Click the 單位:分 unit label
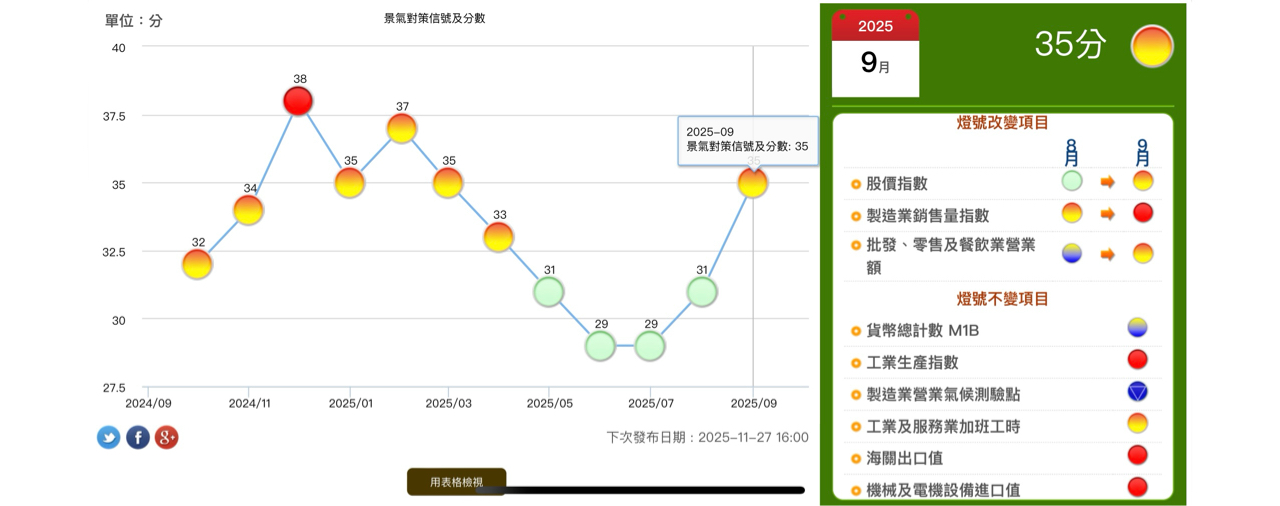Viewport: 1280px width, 506px height. (133, 20)
